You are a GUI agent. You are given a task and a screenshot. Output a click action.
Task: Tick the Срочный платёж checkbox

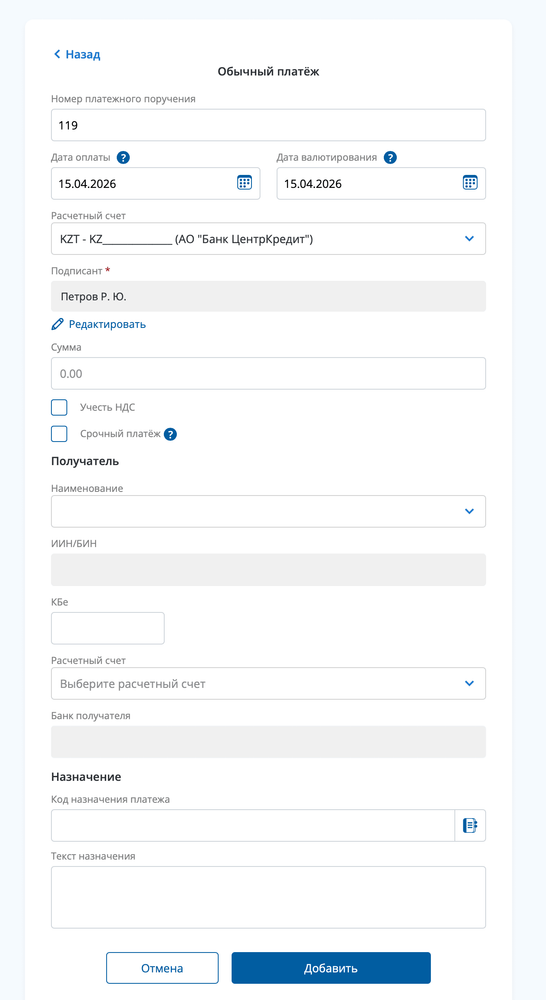point(59,434)
